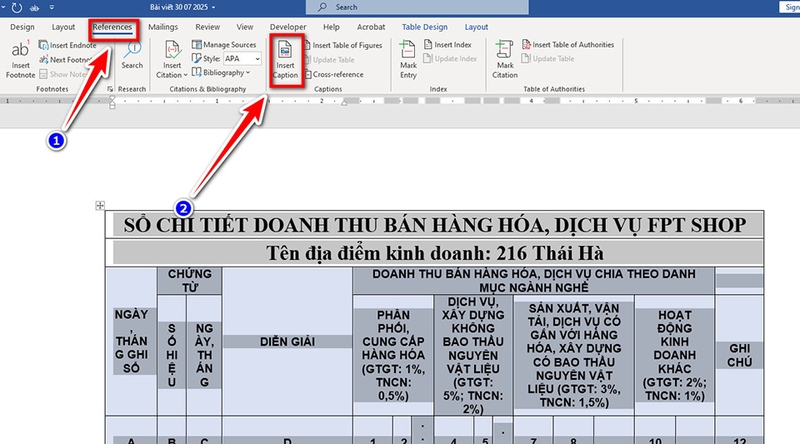Expand the Bibliography dropdown

coord(221,72)
